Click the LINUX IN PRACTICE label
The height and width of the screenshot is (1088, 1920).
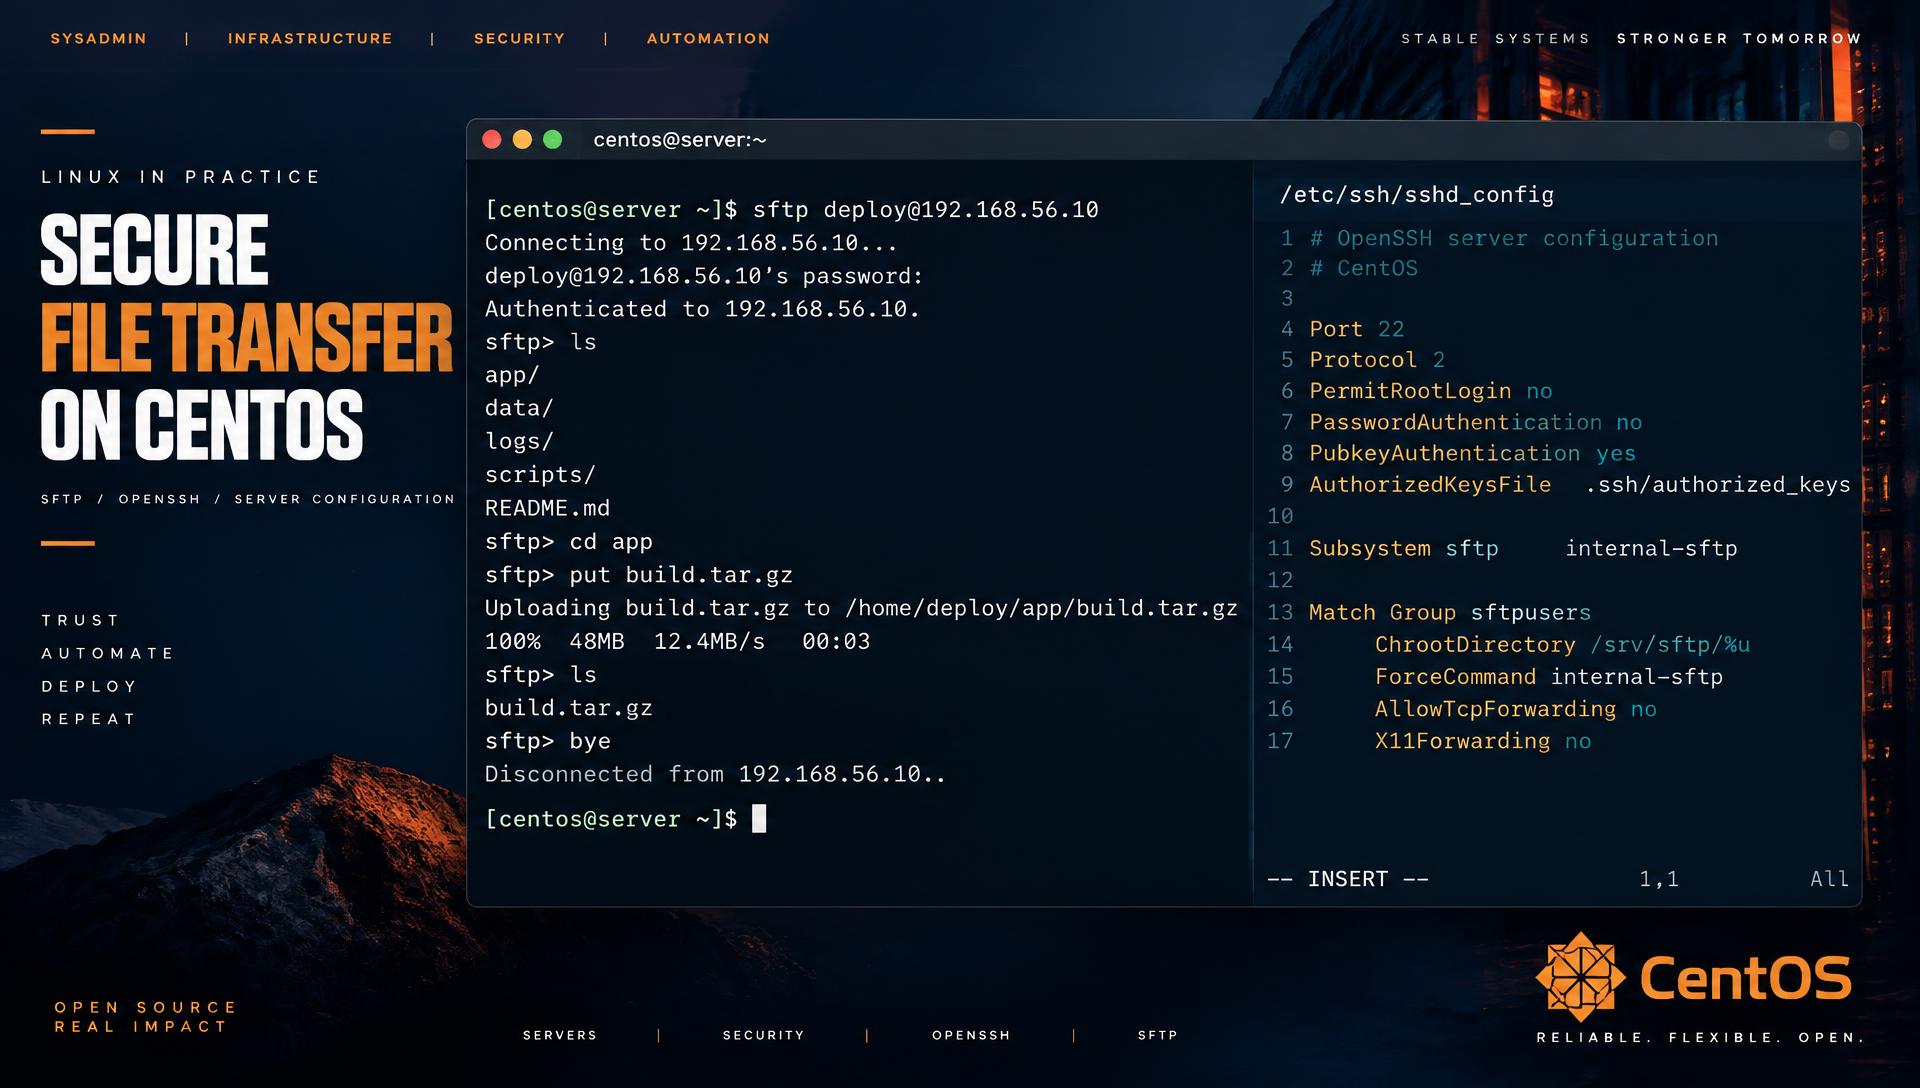coord(181,177)
